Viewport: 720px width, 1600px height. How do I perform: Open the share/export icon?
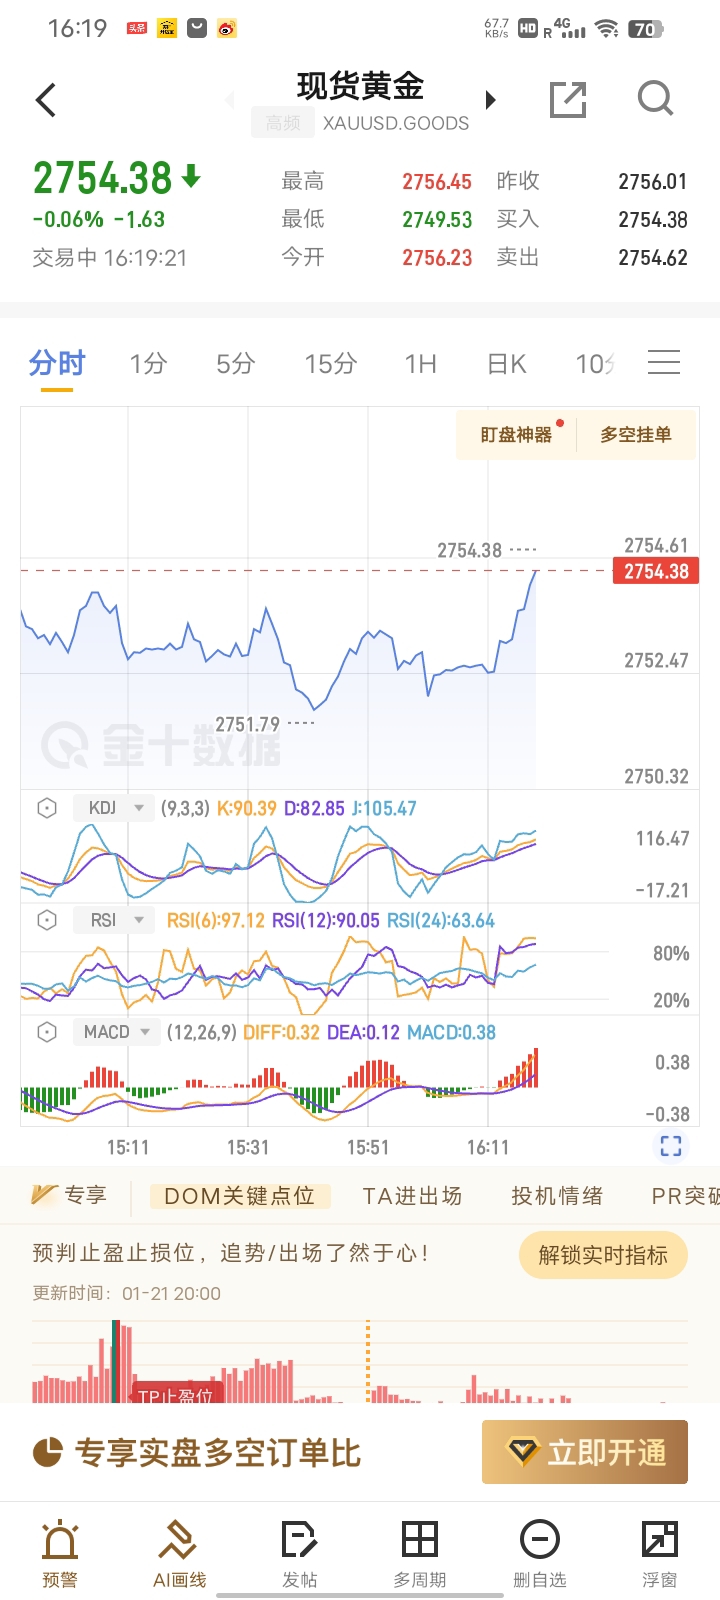pyautogui.click(x=568, y=100)
